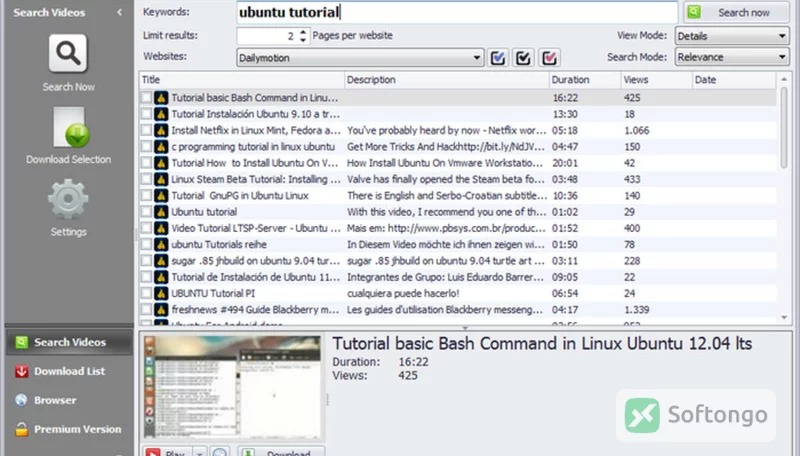Screen dimensions: 800x456
Task: Click the Keywords input field
Action: [x=457, y=12]
